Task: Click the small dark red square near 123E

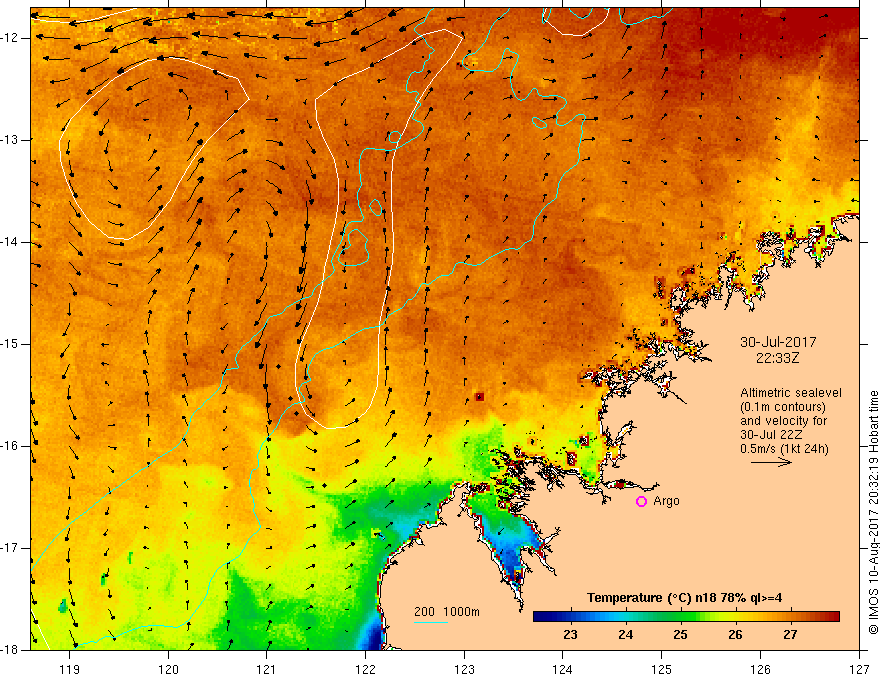Action: coord(479,397)
